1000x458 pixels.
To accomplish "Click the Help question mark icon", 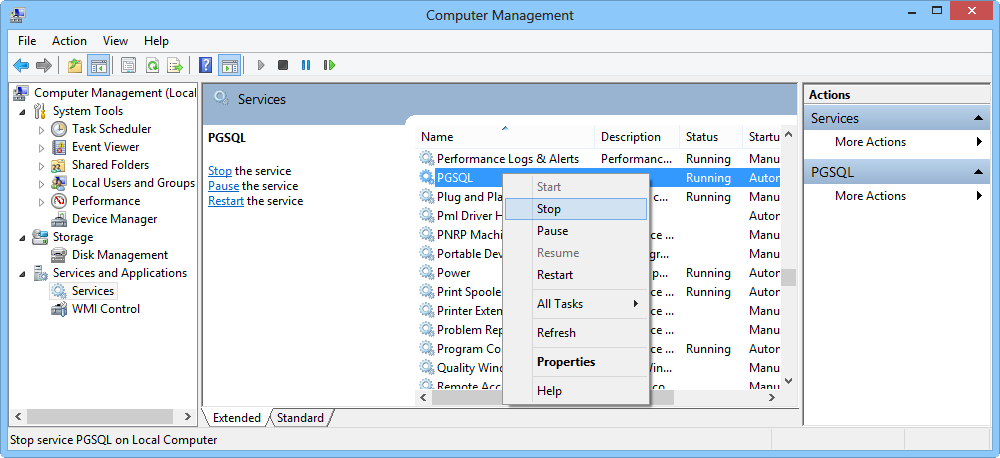I will pyautogui.click(x=205, y=66).
